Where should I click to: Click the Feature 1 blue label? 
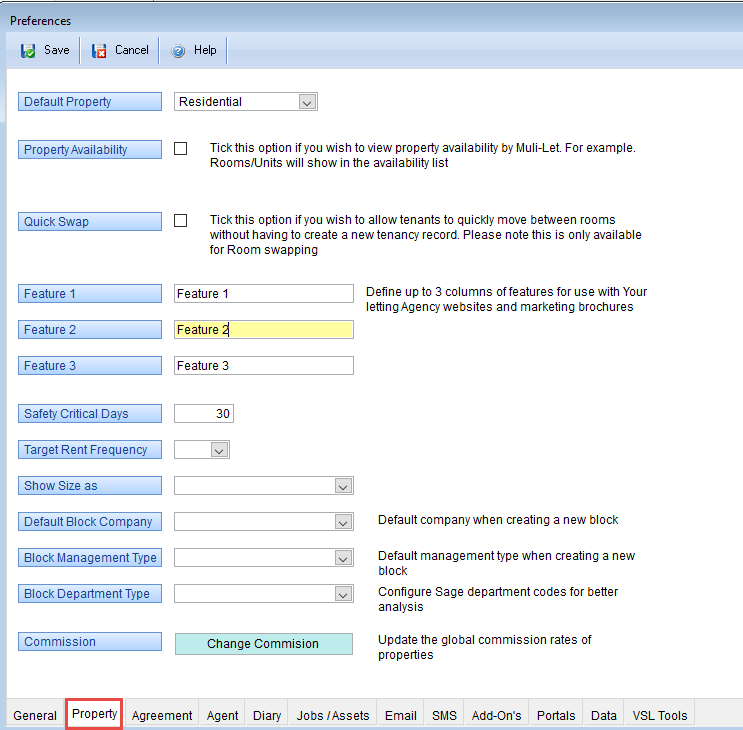90,294
